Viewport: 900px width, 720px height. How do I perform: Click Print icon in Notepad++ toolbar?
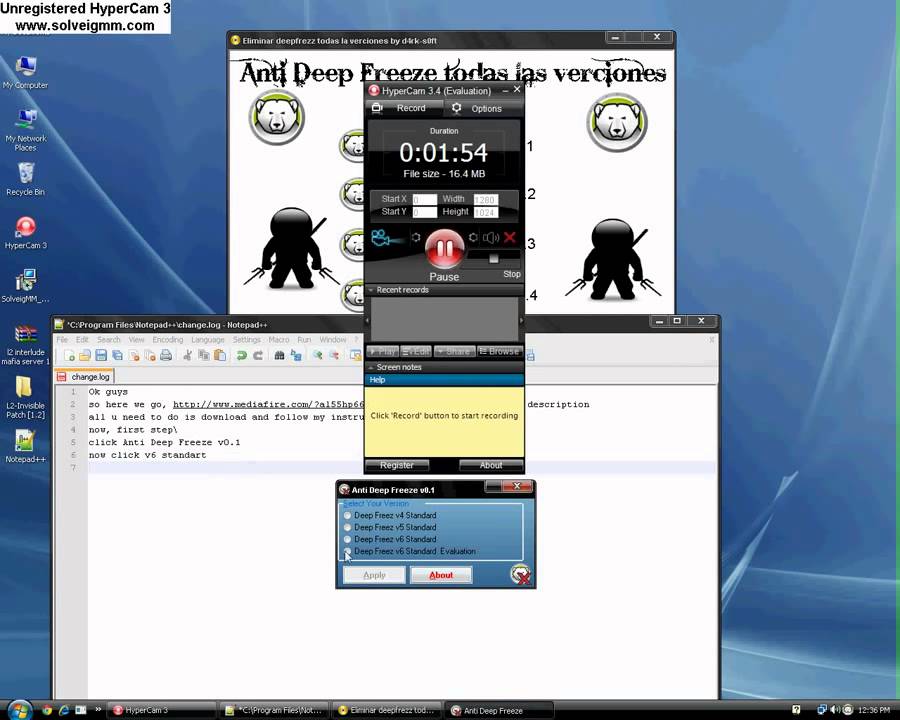[x=166, y=355]
